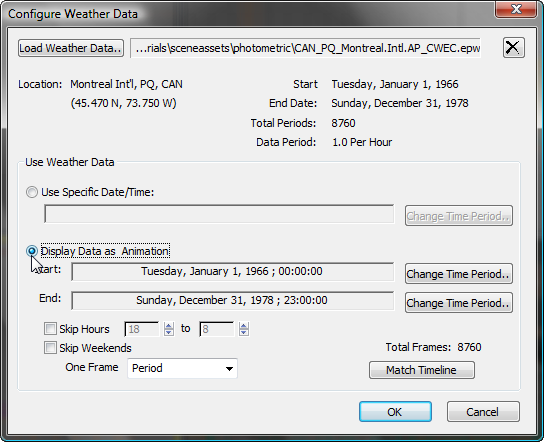Change Time Period for animation End
The image size is (544, 442).
click(x=459, y=303)
